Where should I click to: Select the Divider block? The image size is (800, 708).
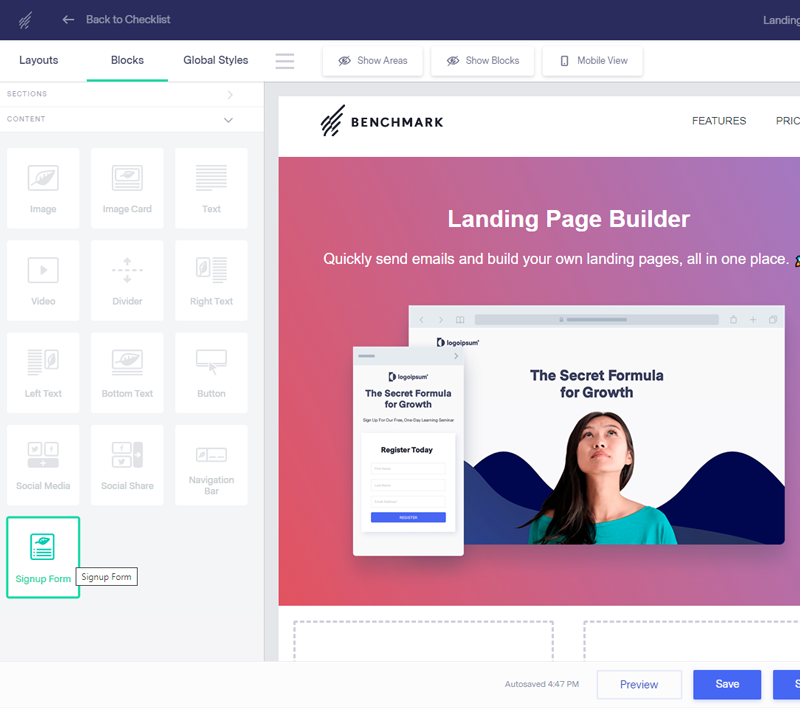[127, 280]
